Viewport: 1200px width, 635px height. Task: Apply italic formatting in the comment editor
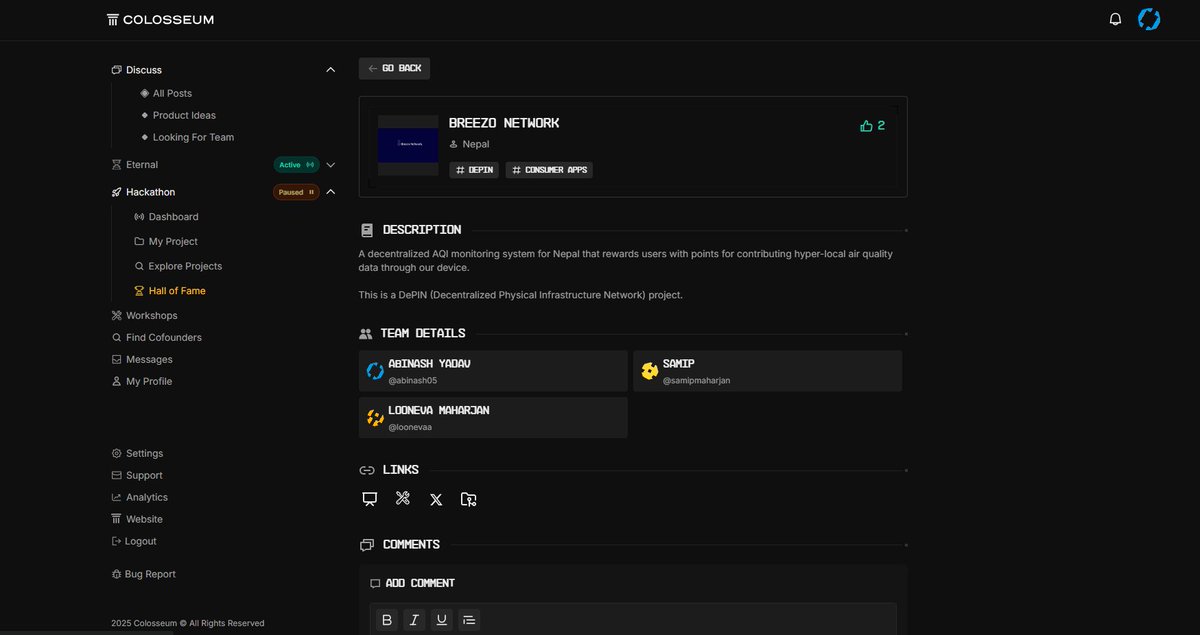tap(414, 620)
